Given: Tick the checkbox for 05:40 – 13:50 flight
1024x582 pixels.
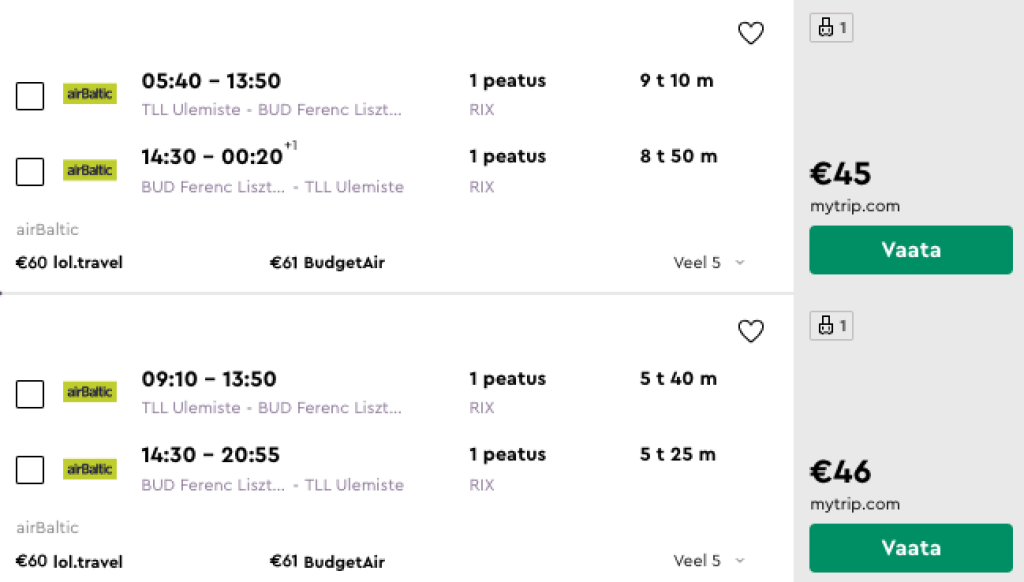Looking at the screenshot, I should tap(30, 96).
